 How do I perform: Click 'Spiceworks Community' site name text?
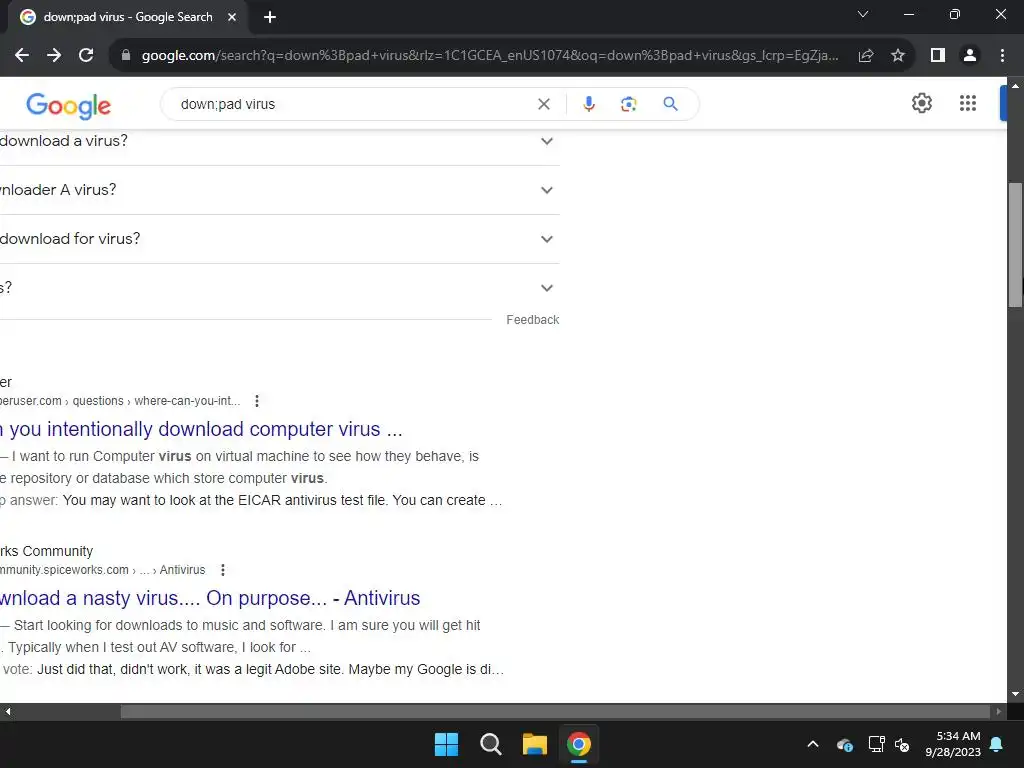pyautogui.click(x=46, y=551)
